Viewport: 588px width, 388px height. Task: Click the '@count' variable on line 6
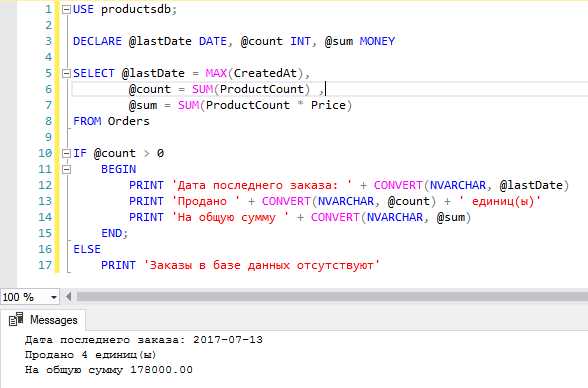pyautogui.click(x=150, y=89)
